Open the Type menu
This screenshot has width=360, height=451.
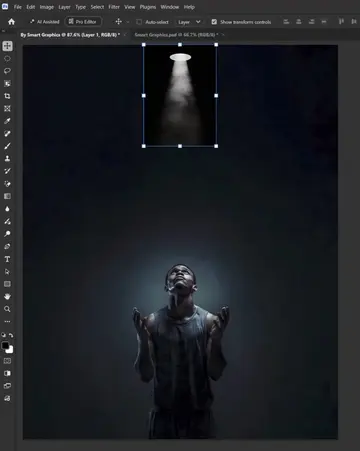coord(80,7)
